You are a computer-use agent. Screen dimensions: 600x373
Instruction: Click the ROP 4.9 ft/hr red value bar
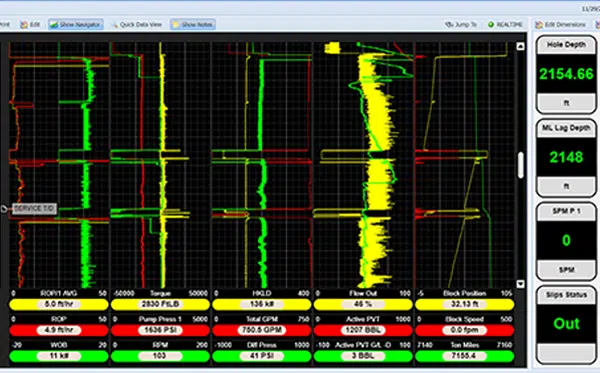(x=59, y=330)
